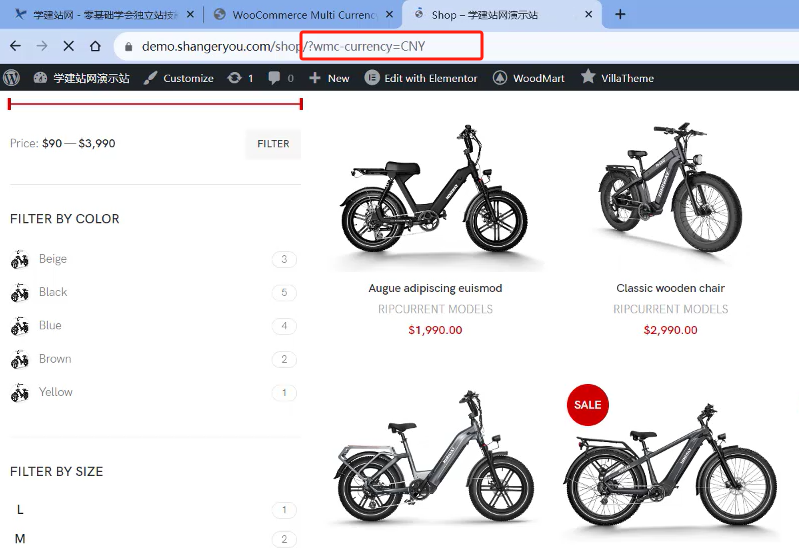
Task: Expand the New content menu
Action: [329, 78]
